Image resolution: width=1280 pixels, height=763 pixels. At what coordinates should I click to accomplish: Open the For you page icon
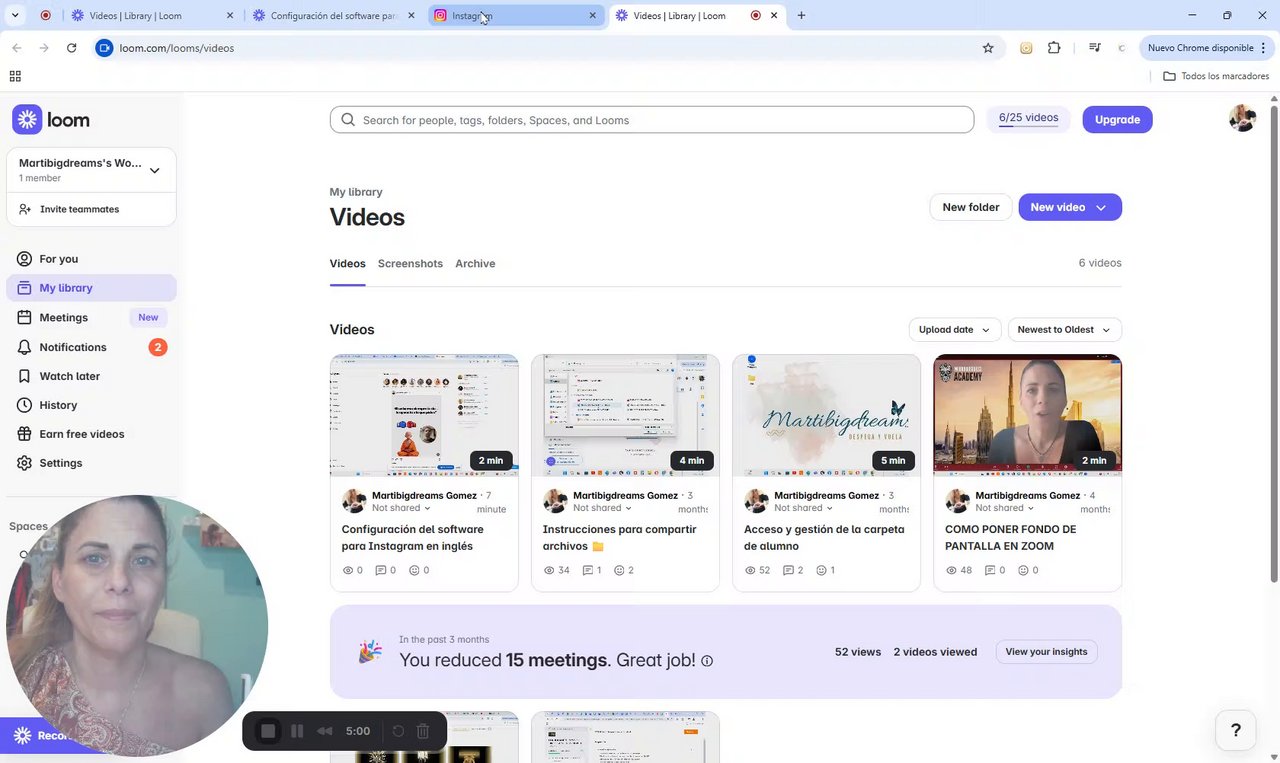click(x=24, y=259)
